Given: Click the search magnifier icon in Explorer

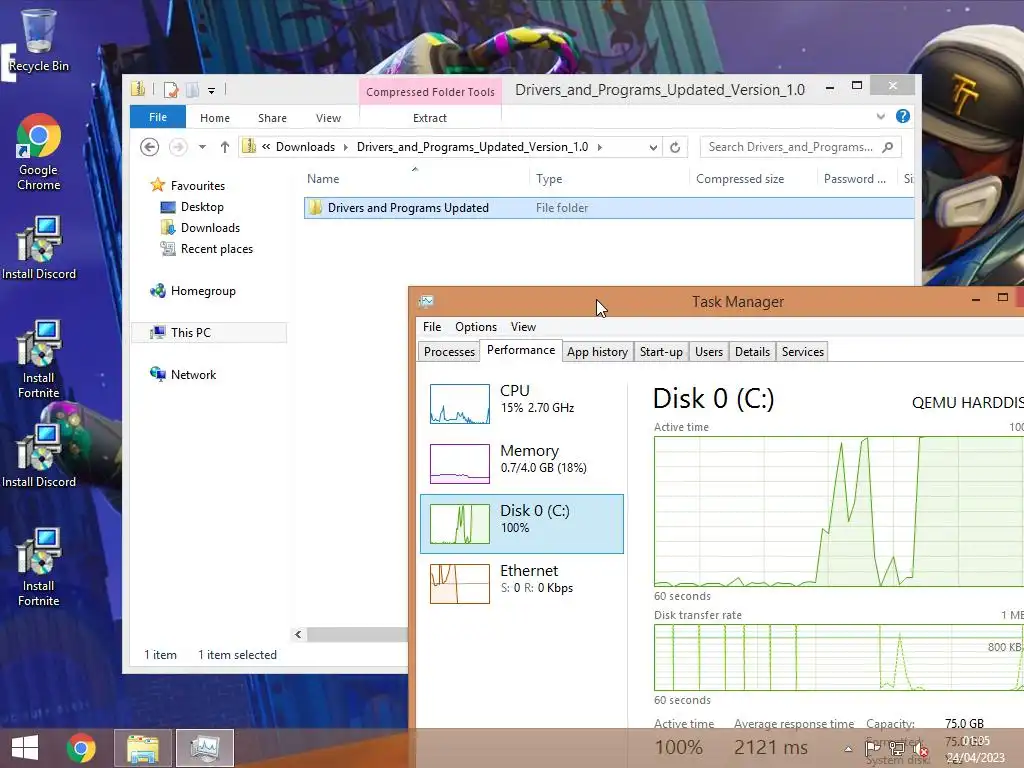Looking at the screenshot, I should (x=888, y=147).
